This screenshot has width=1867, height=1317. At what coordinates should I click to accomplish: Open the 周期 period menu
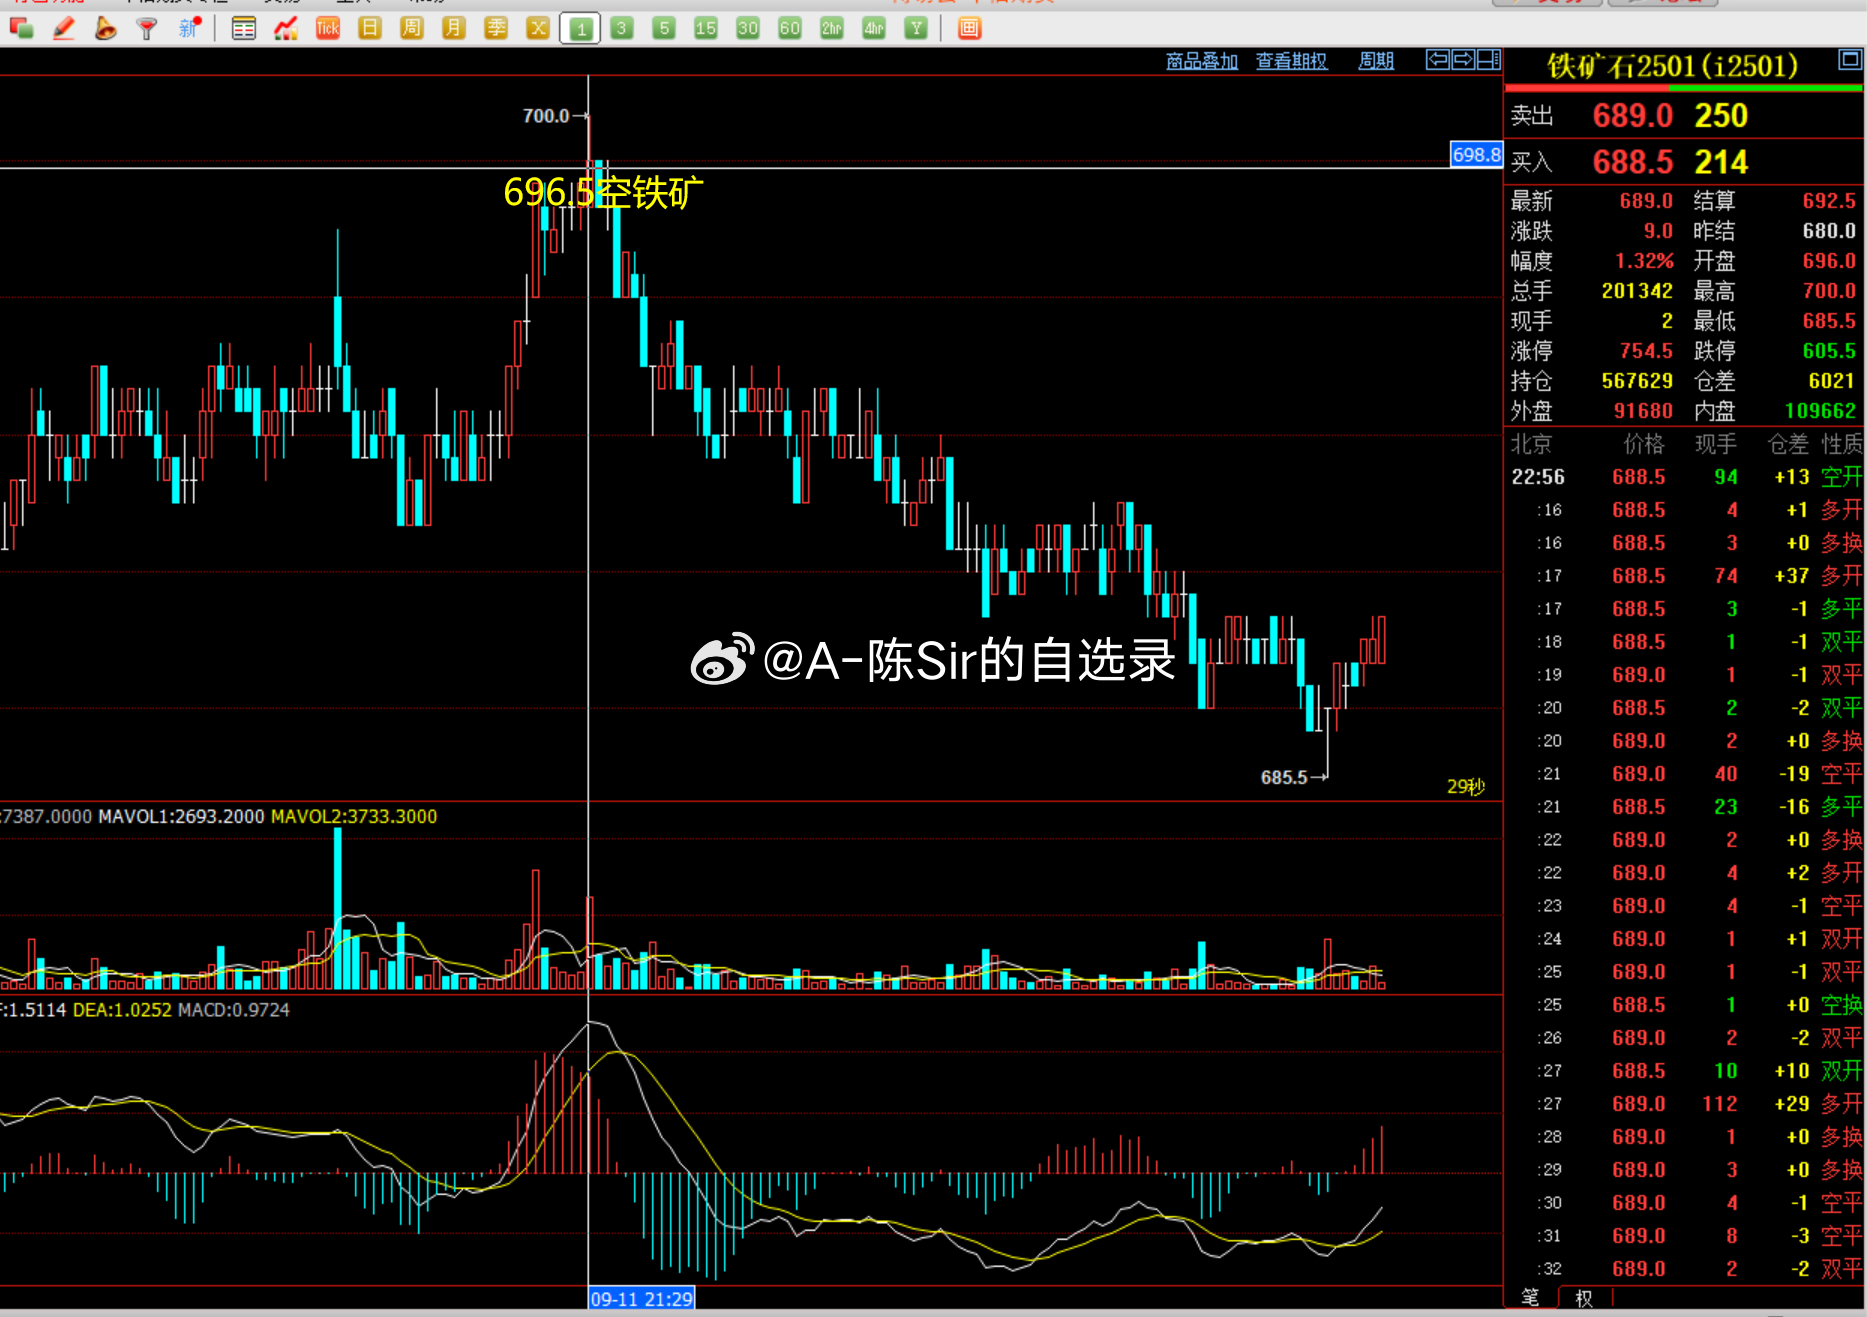[1376, 61]
